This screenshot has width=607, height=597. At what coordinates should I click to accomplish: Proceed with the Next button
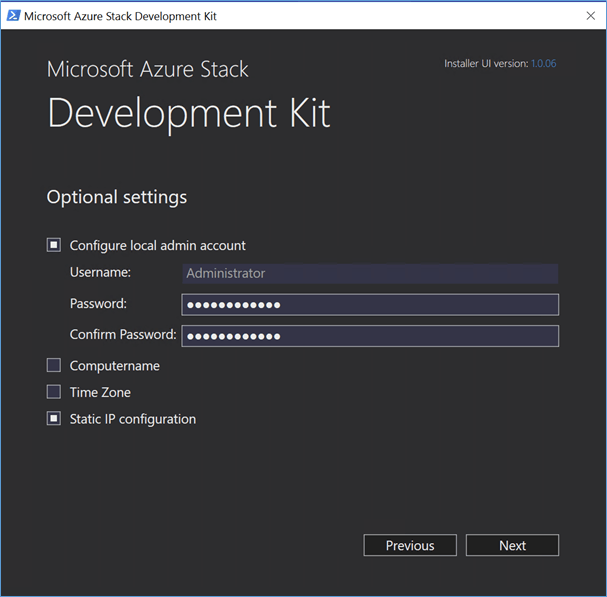point(512,545)
